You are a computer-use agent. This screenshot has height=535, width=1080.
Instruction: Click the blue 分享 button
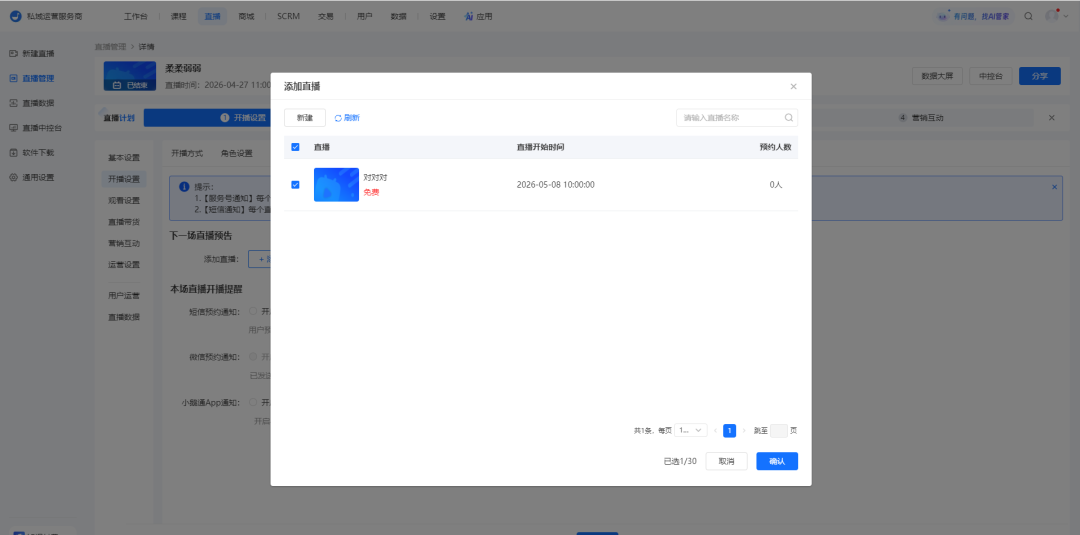pyautogui.click(x=1039, y=76)
